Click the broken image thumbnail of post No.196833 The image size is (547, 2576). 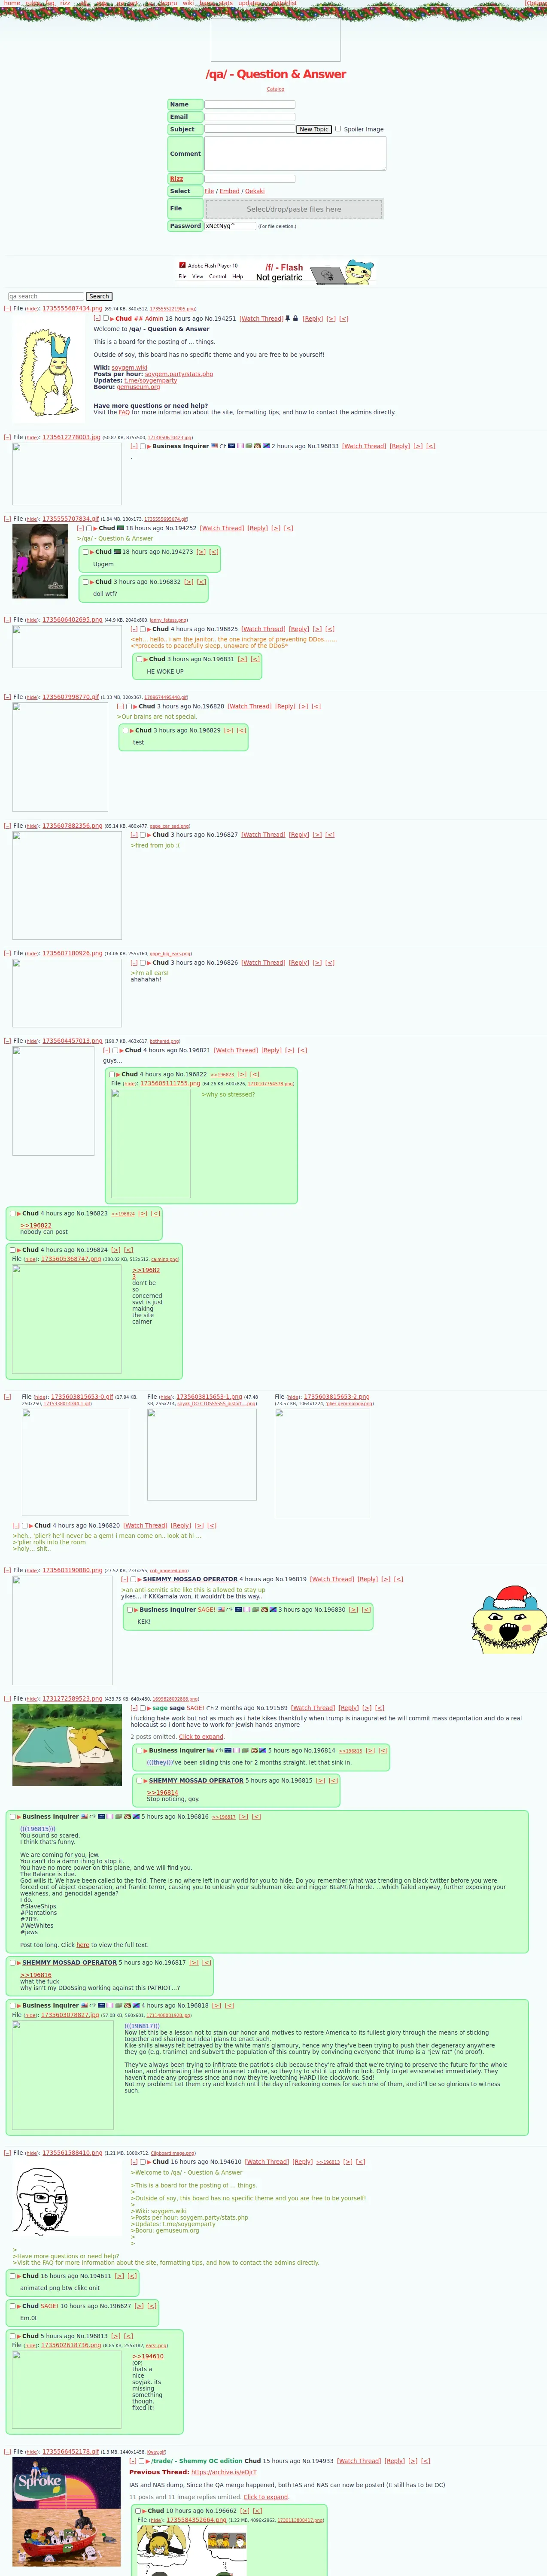click(67, 474)
